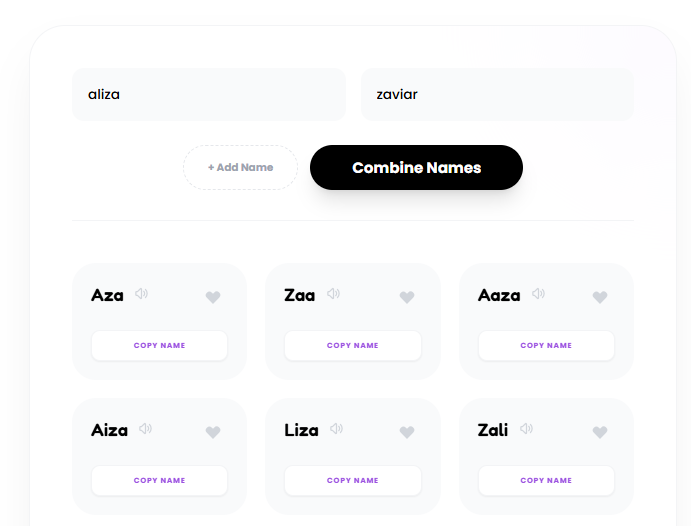Select the second name field with zaviar
The image size is (691, 526).
pyautogui.click(x=497, y=95)
